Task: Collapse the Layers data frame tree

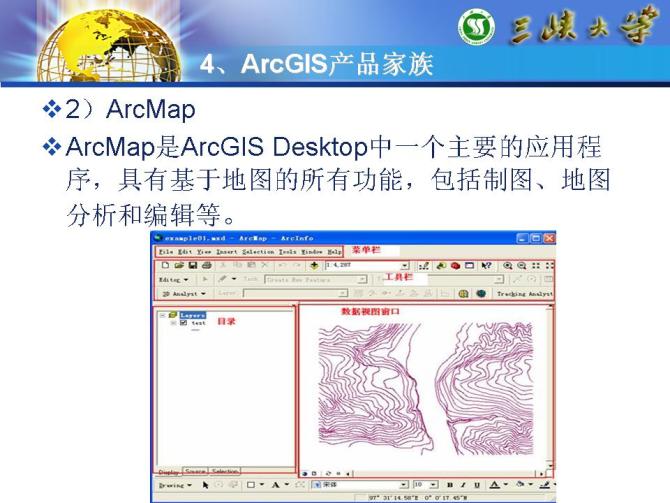Action: click(162, 315)
